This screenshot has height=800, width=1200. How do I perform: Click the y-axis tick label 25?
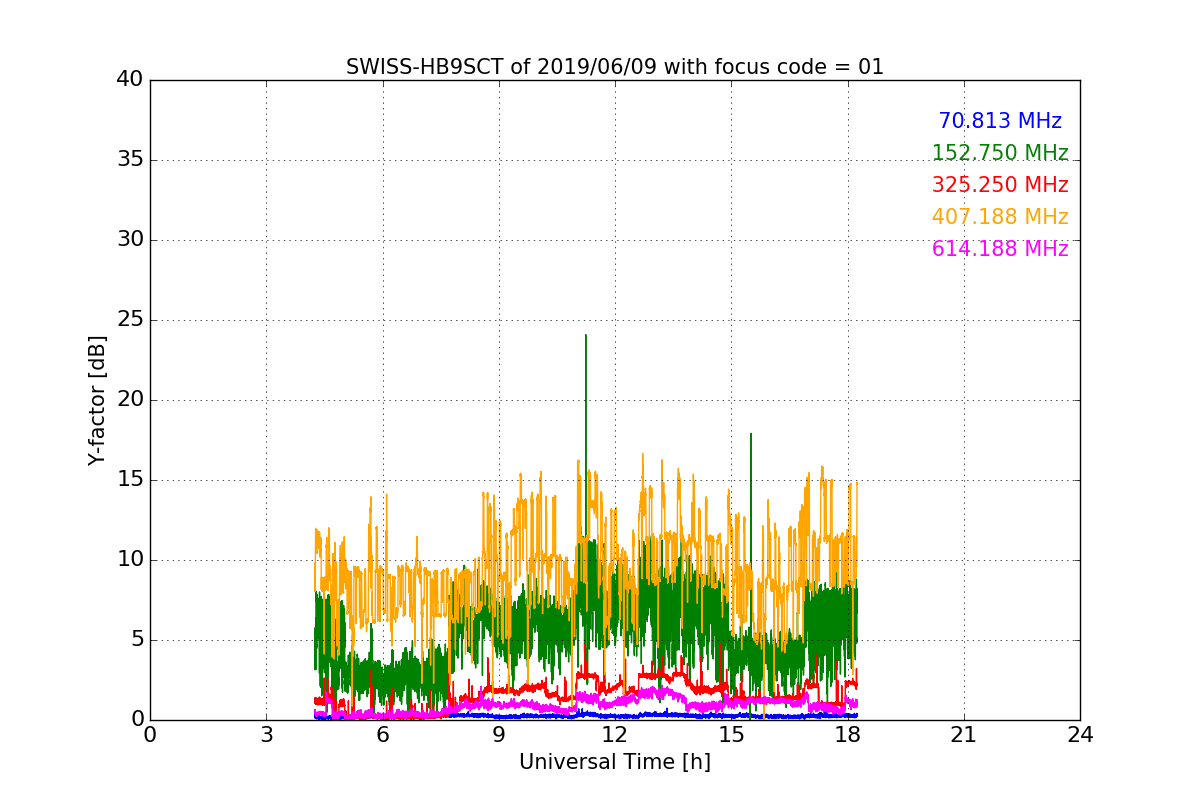130,320
